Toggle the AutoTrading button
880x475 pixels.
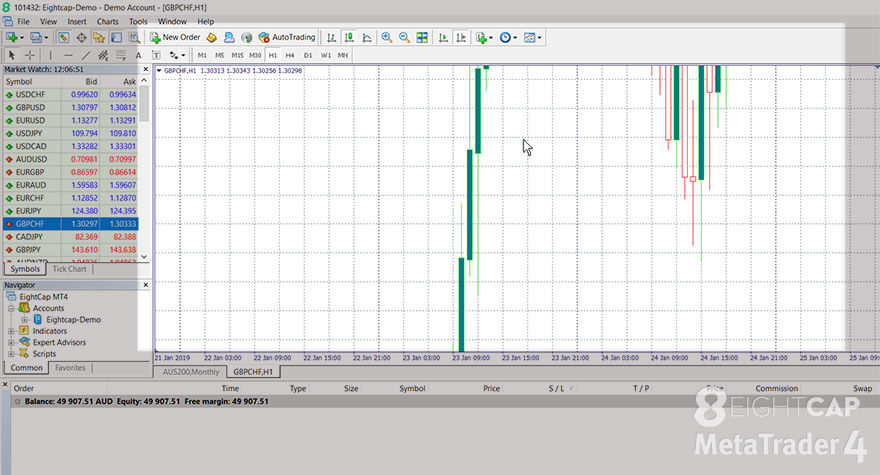pyautogui.click(x=287, y=37)
